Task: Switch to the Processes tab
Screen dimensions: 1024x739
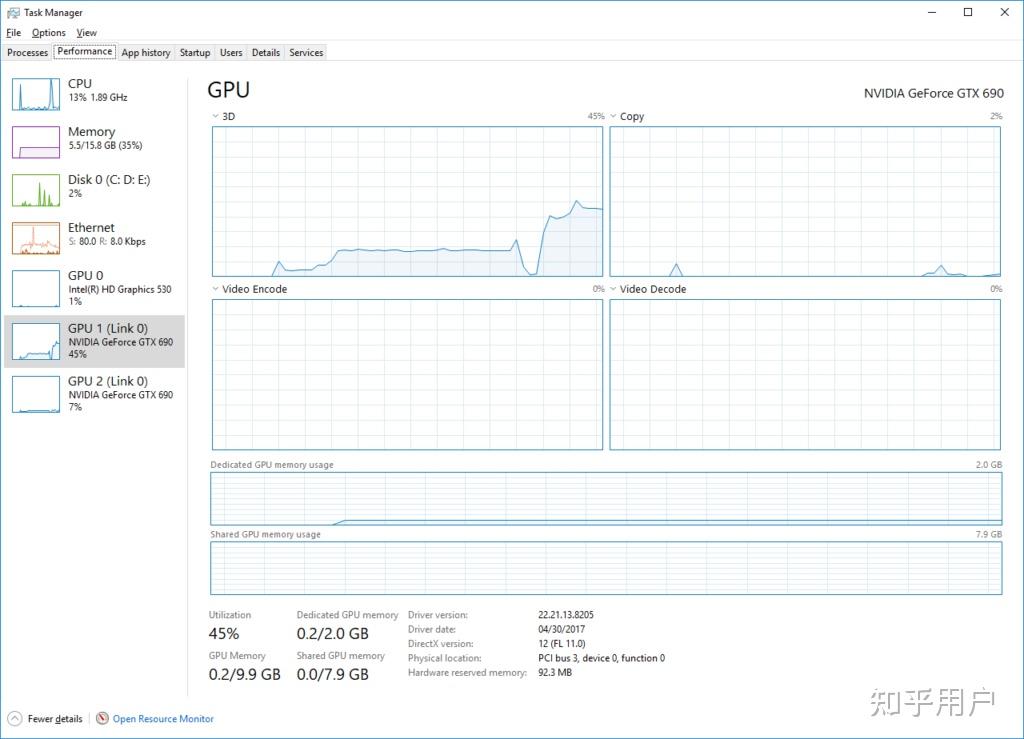Action: click(27, 52)
